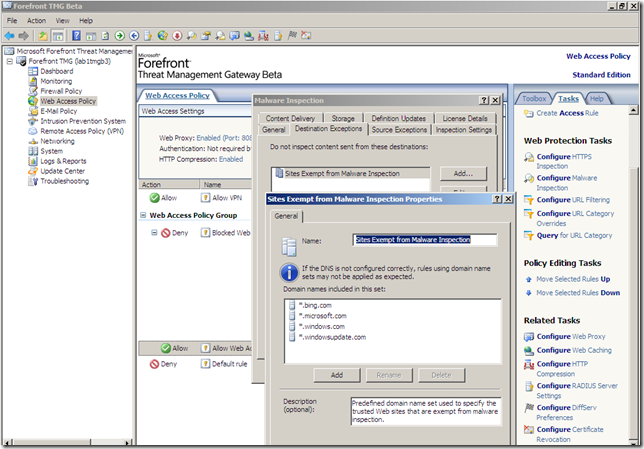
Task: Click the red circle down-arrow toolbar icon
Action: [x=177, y=36]
